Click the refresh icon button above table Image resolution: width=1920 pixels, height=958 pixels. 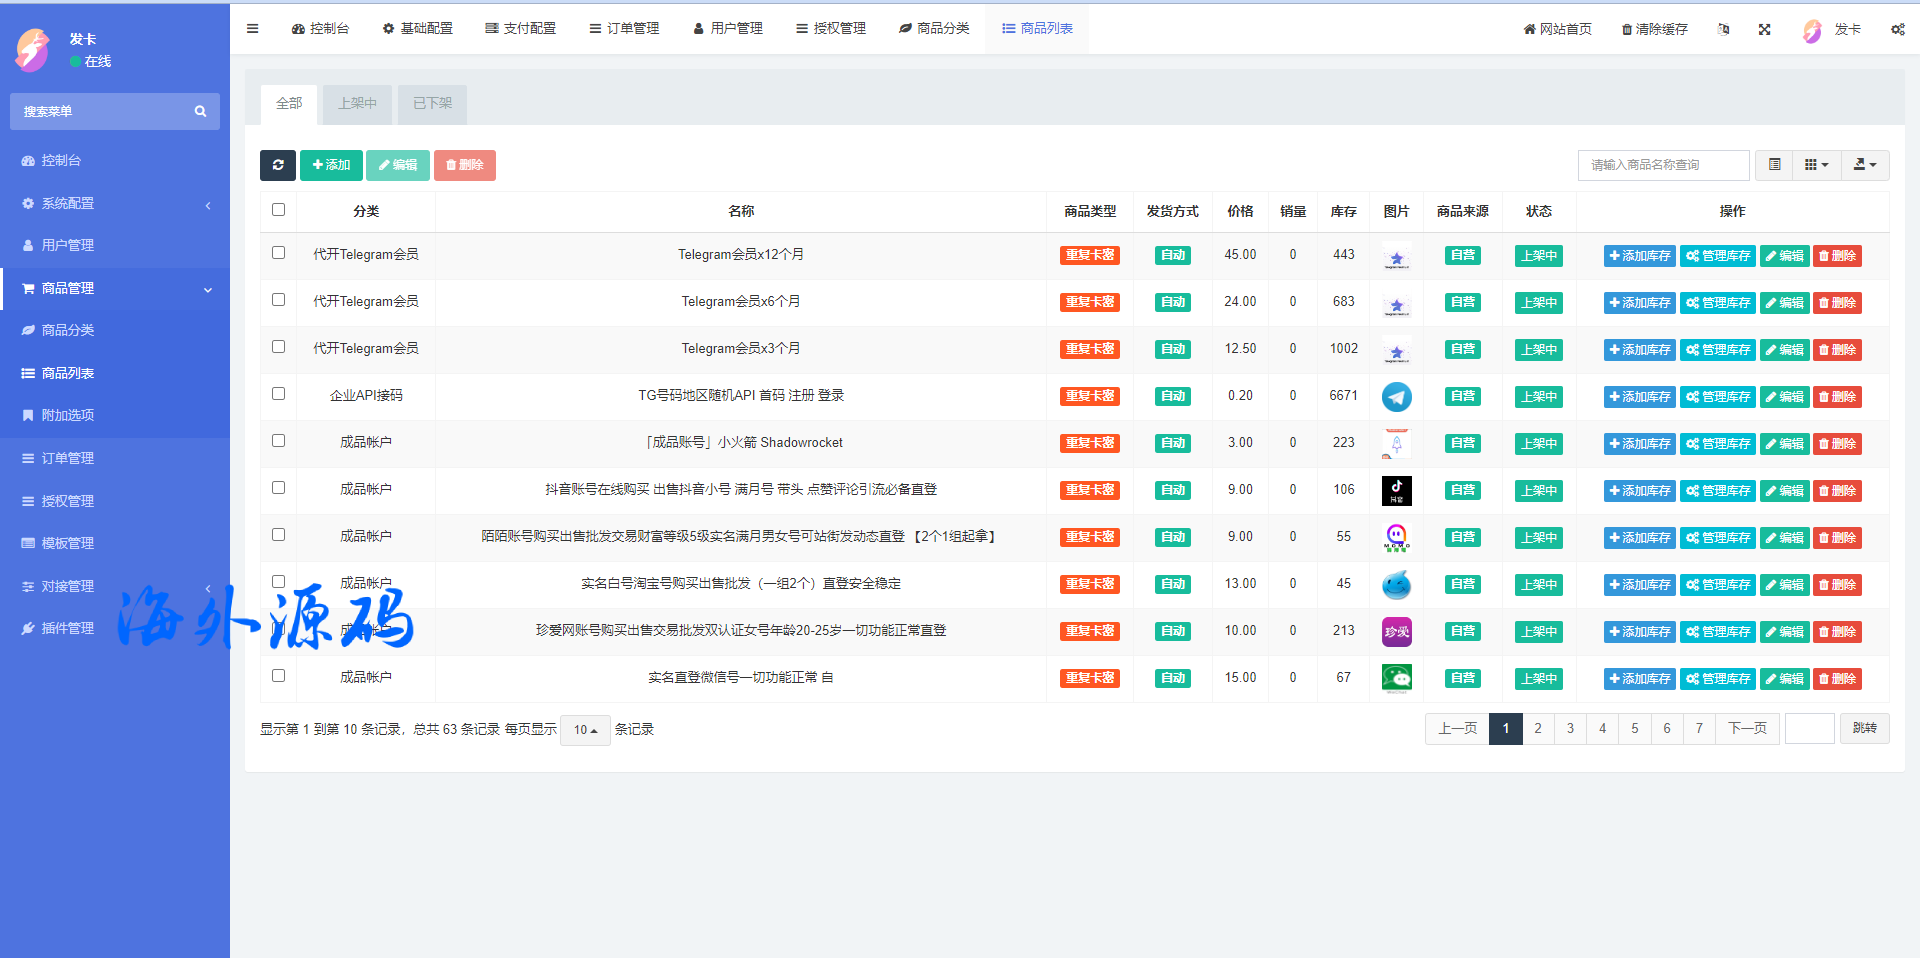click(278, 165)
